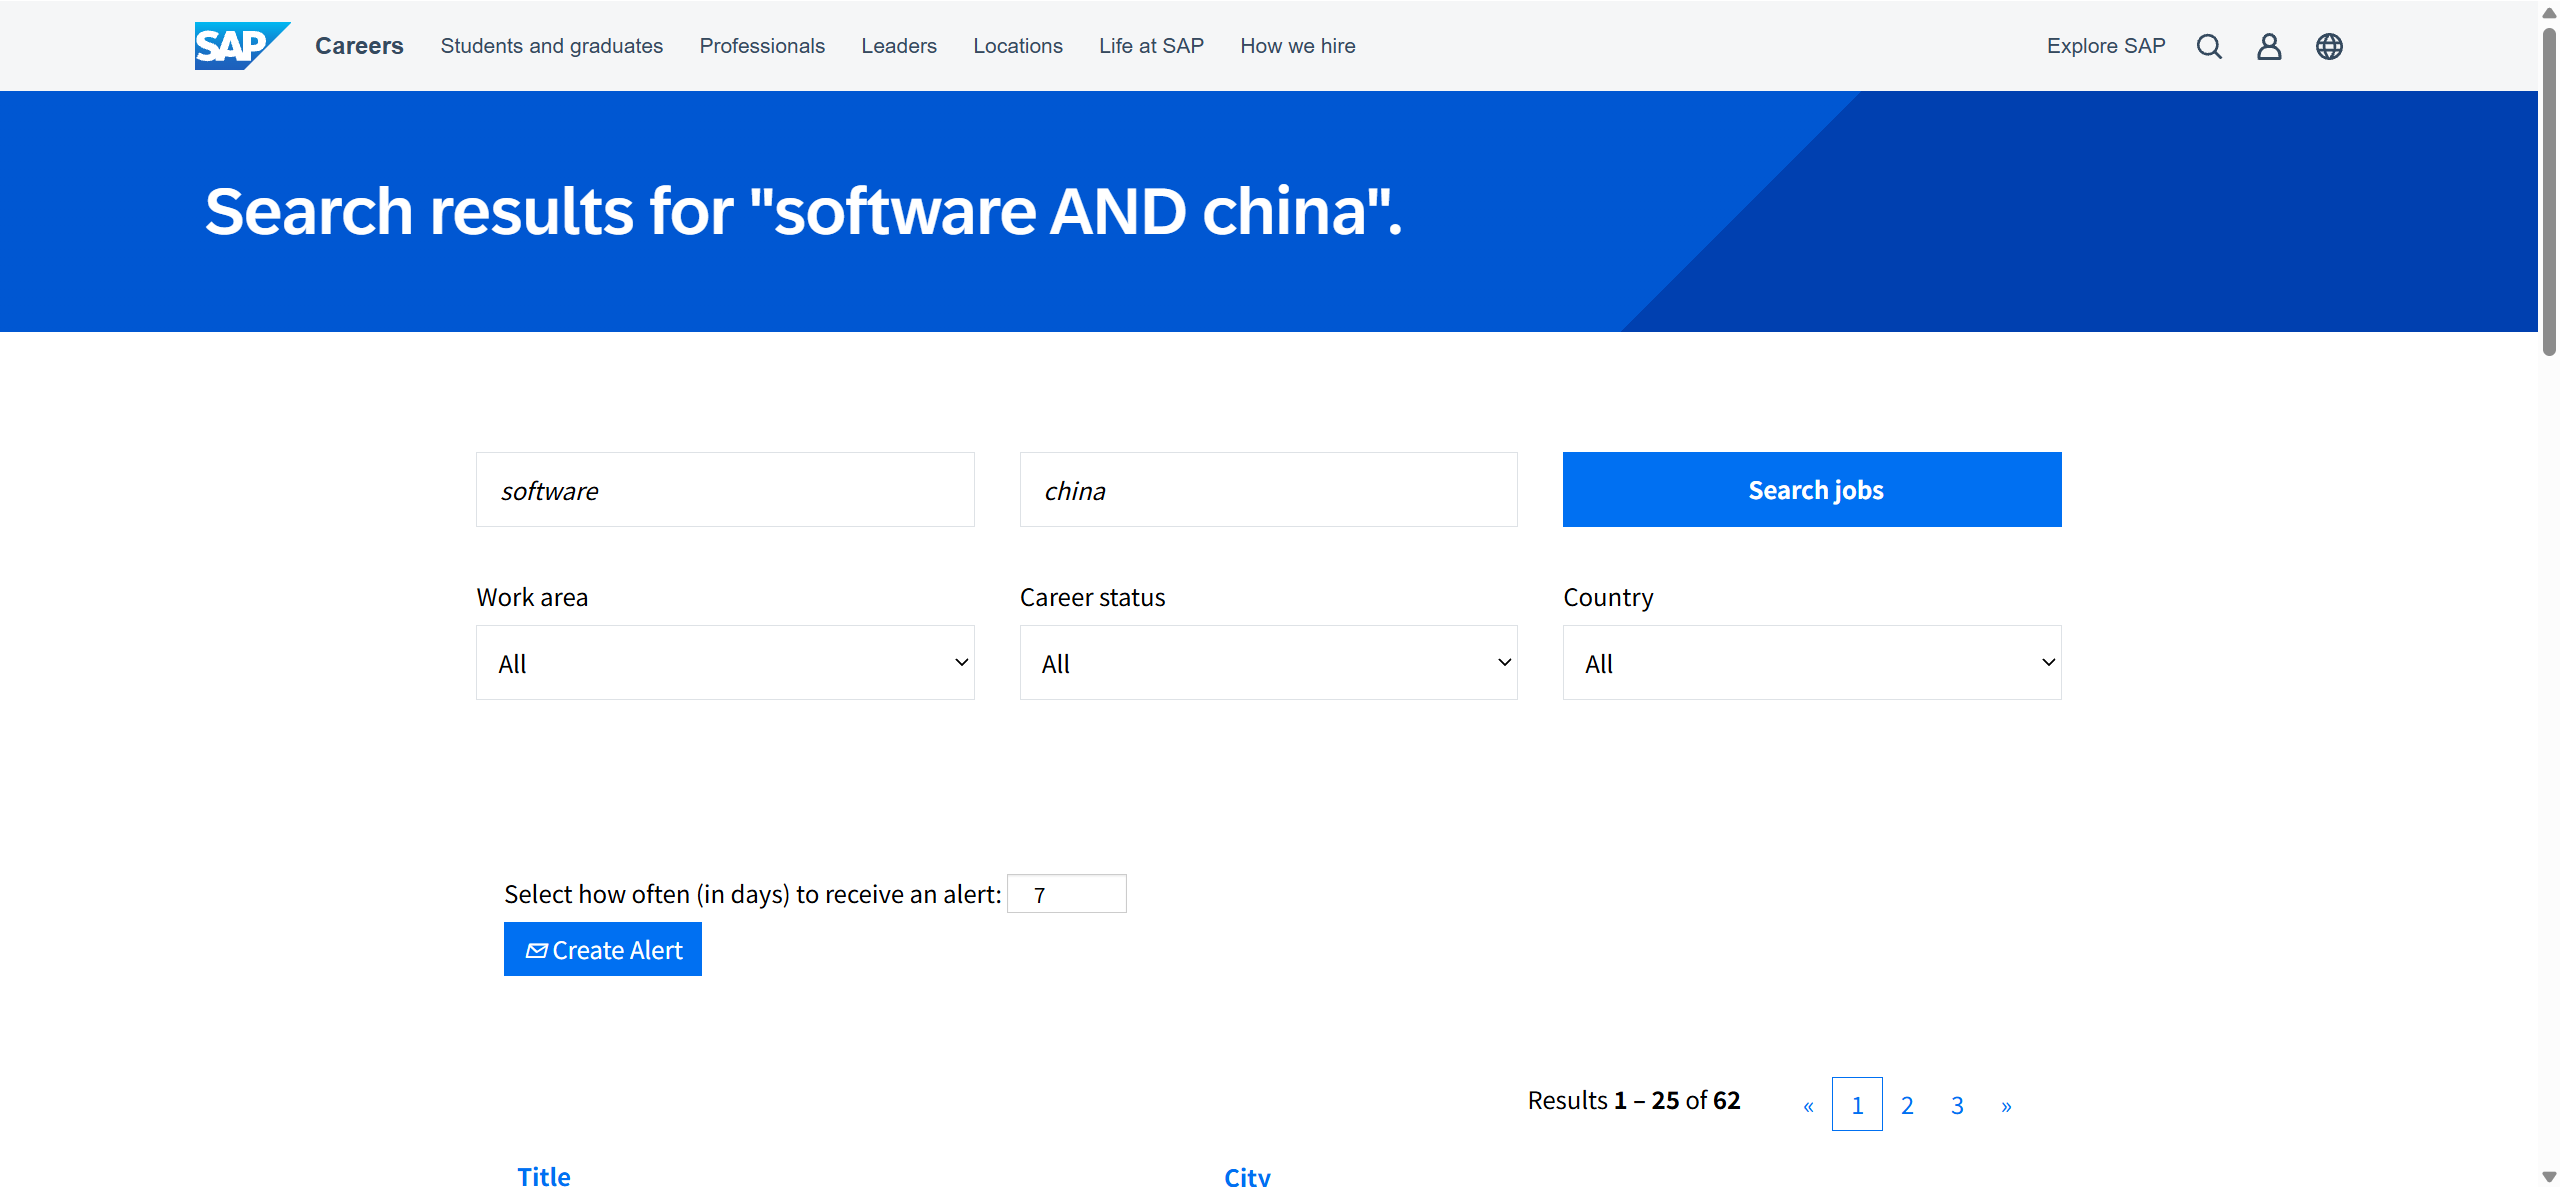Go to next results page arrow
Viewport: 2560px width, 1187px height.
click(2006, 1105)
